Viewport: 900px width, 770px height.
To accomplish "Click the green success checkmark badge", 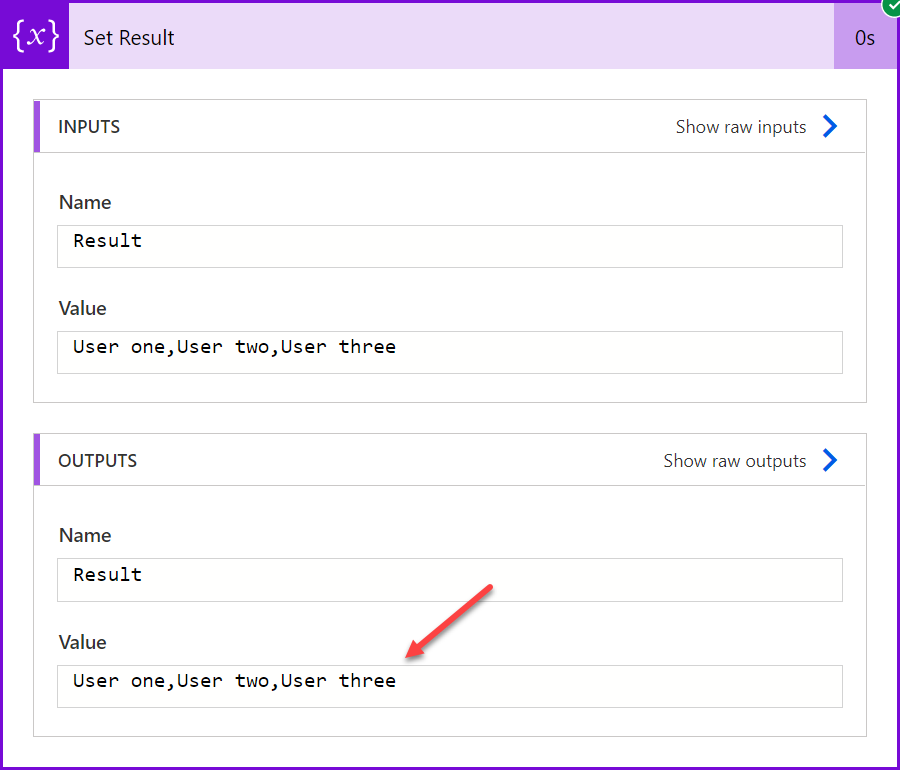I will (x=891, y=7).
